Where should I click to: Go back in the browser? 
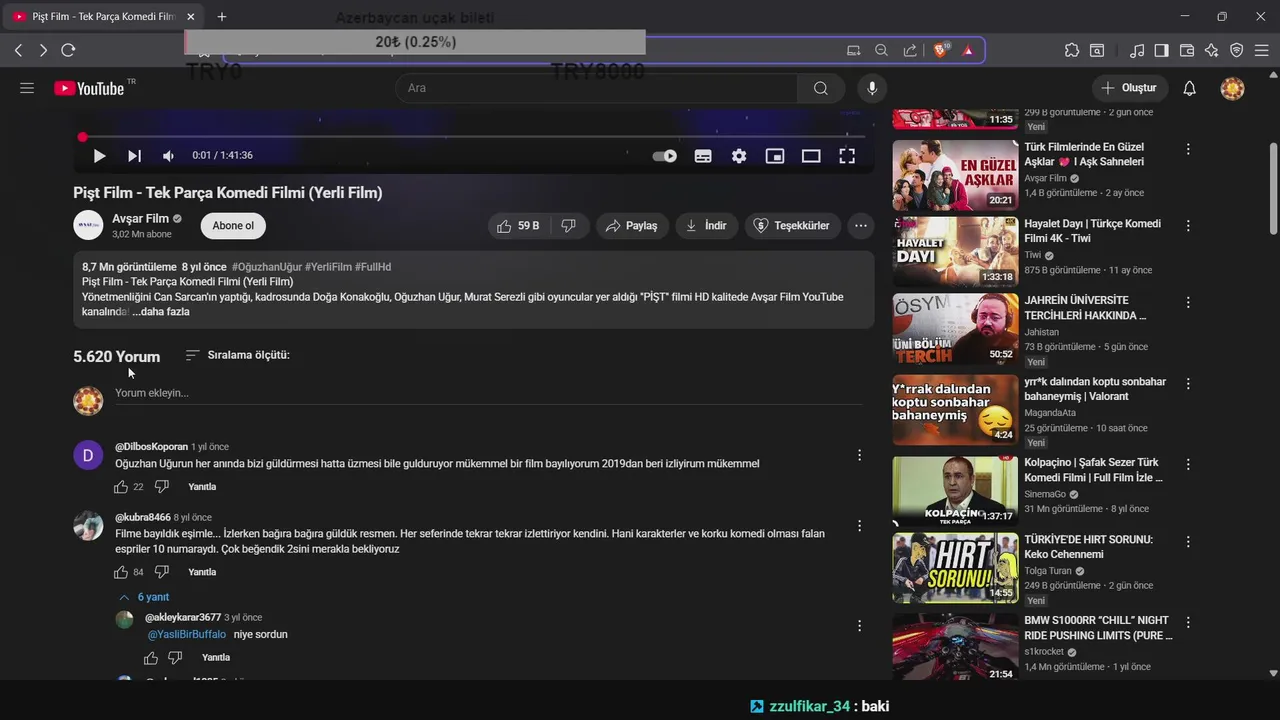click(18, 50)
